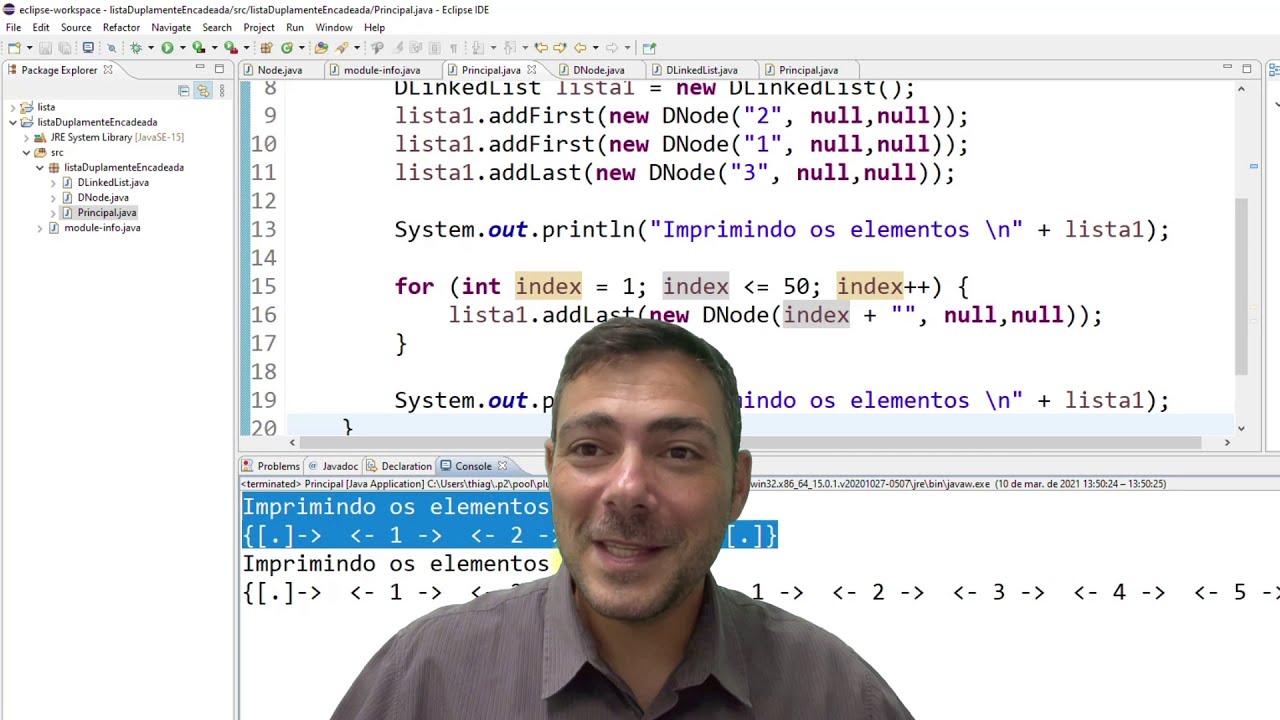Select DNode.java in Package Explorer
1280x720 pixels.
point(103,198)
